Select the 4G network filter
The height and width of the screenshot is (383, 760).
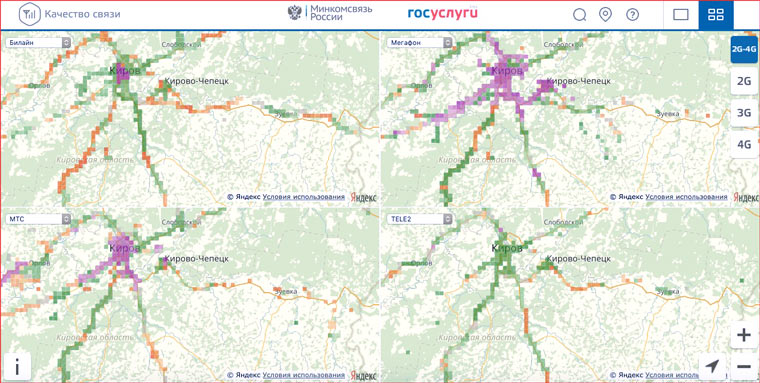tap(744, 144)
